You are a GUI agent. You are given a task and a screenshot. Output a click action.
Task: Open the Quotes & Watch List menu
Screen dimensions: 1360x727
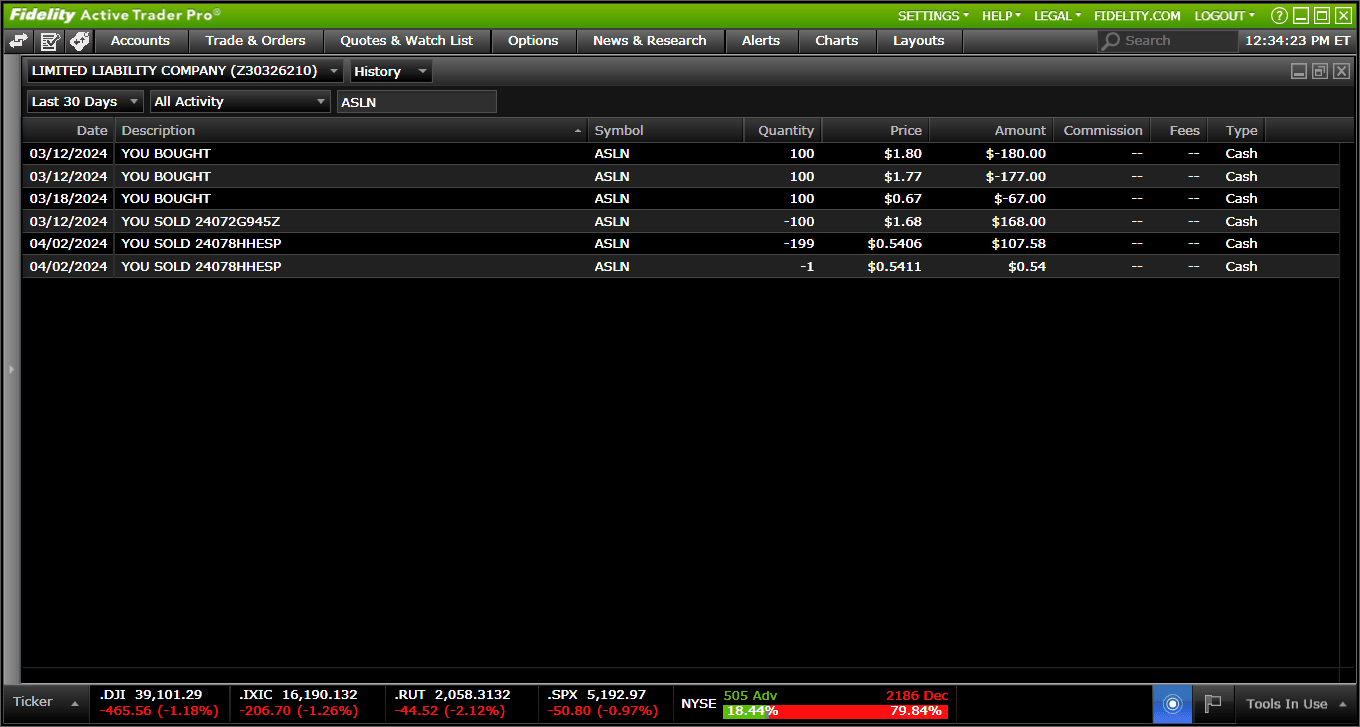407,41
